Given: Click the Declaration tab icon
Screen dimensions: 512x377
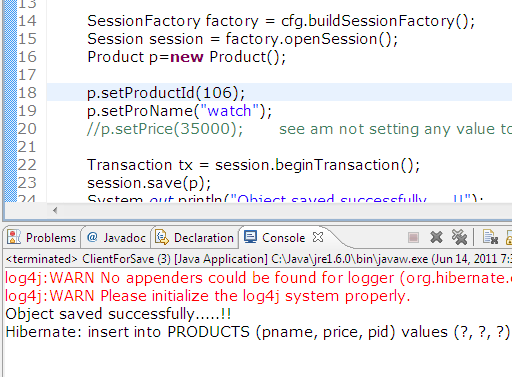Looking at the screenshot, I should [x=162, y=237].
